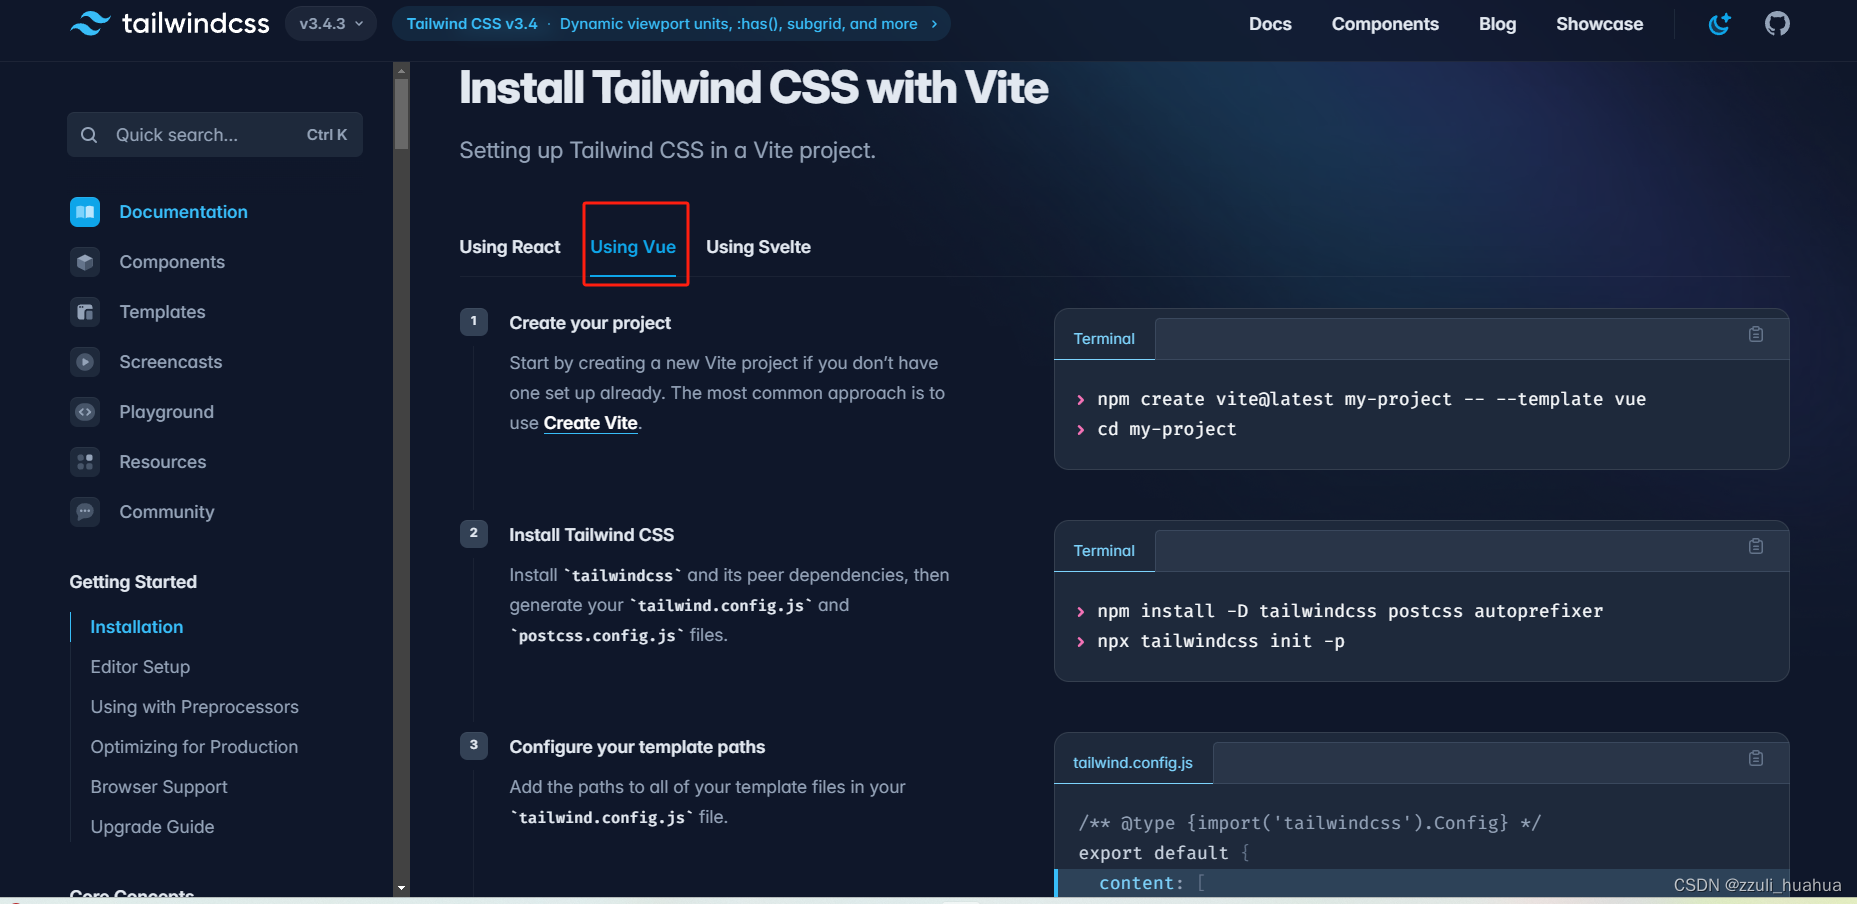Click the npx tailwindcss init -p command
This screenshot has width=1857, height=904.
coord(1221,641)
